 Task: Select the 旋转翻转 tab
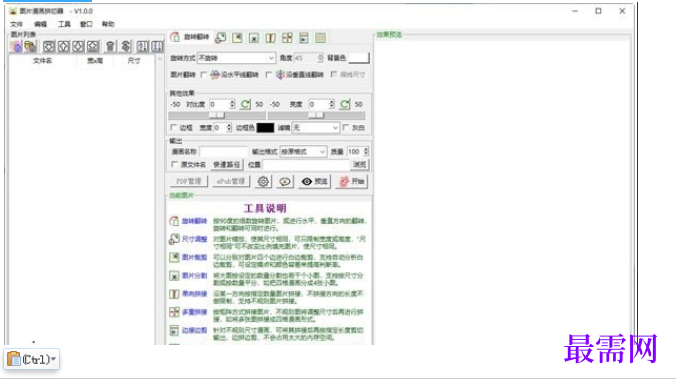(190, 37)
